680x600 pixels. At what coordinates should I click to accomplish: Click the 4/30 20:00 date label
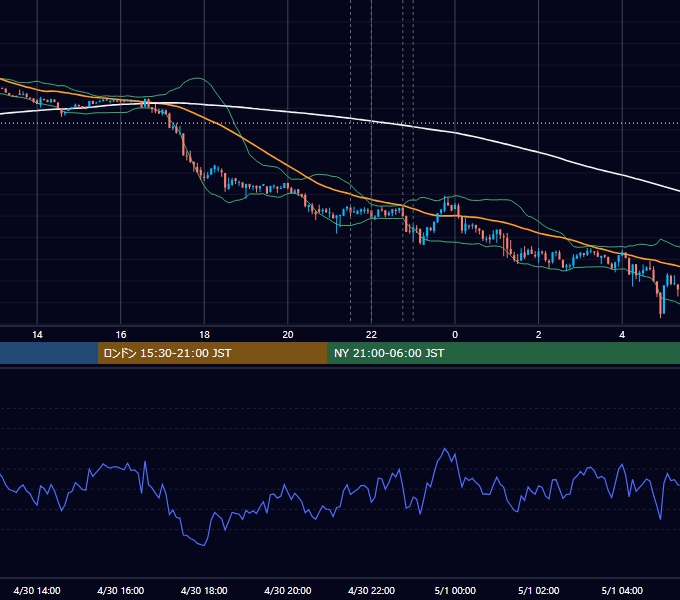pos(288,590)
